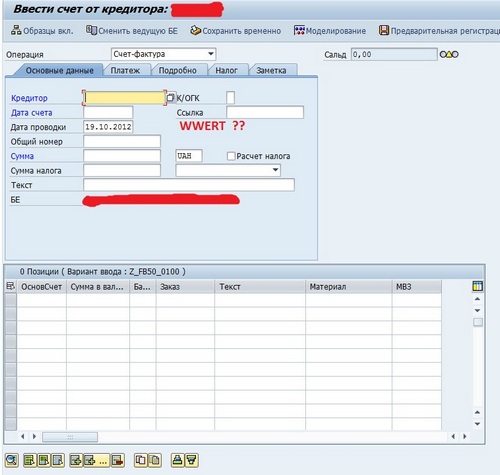Click into the Сумма amount field
Viewport: 500px width, 475px height.
122,156
